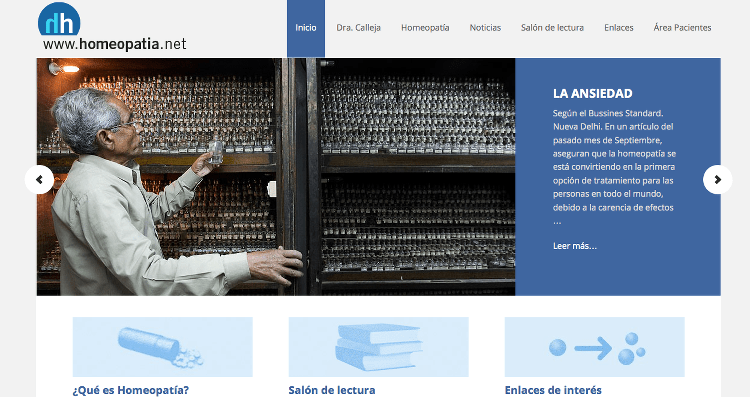The height and width of the screenshot is (397, 750).
Task: Click the dh logo icon
Action: (59, 19)
